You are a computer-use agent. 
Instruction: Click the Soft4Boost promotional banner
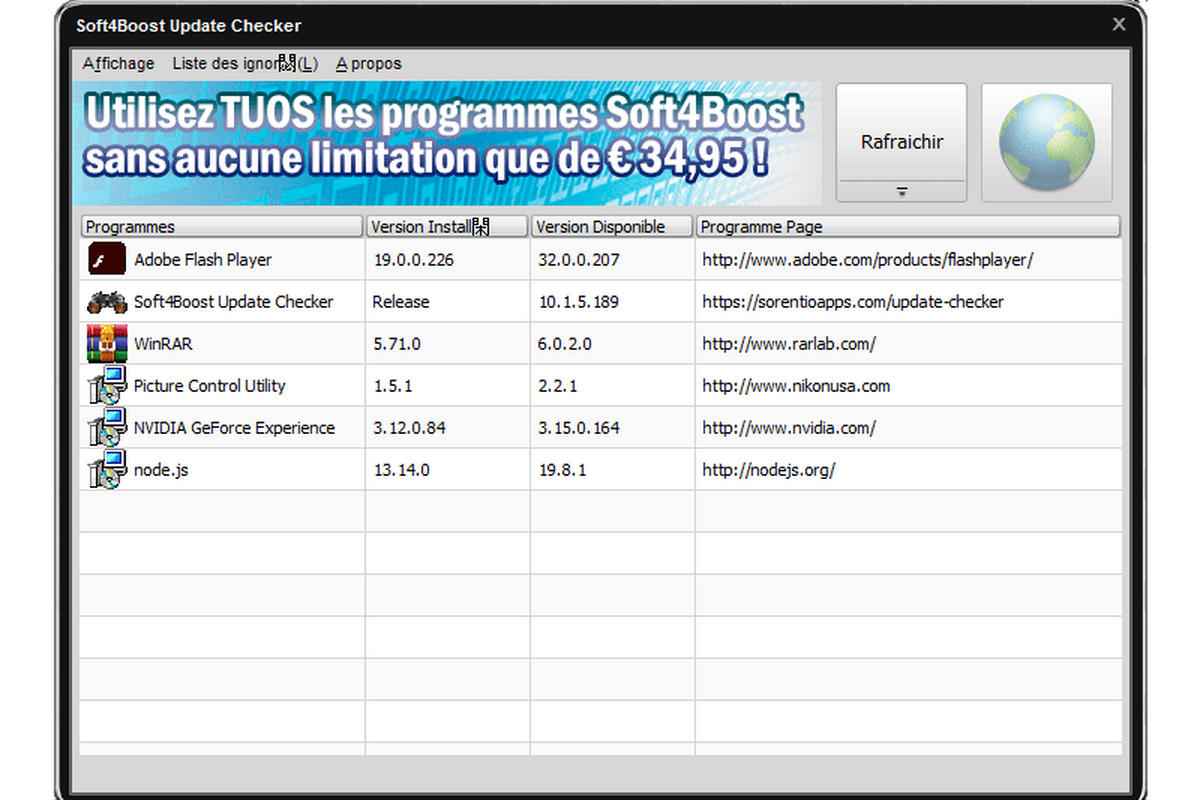tap(447, 143)
